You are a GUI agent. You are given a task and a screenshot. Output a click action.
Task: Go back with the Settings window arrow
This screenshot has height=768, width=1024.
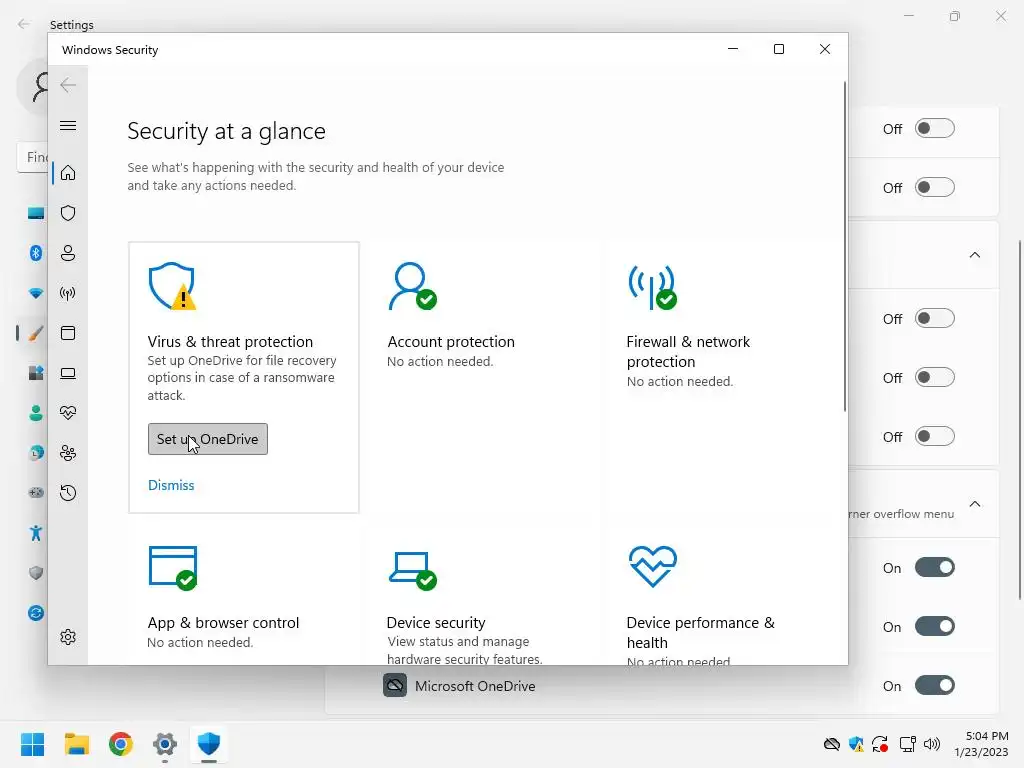point(24,25)
